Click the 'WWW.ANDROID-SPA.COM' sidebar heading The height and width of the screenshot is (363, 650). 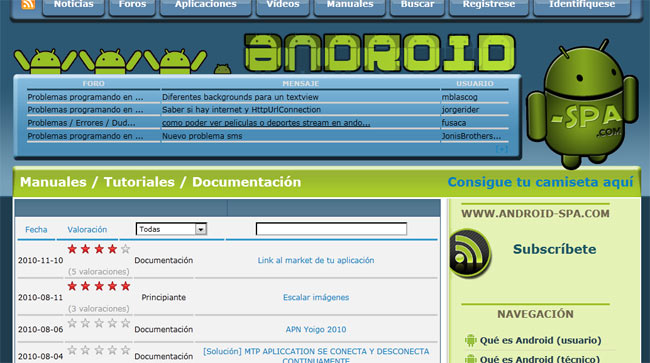coord(535,214)
